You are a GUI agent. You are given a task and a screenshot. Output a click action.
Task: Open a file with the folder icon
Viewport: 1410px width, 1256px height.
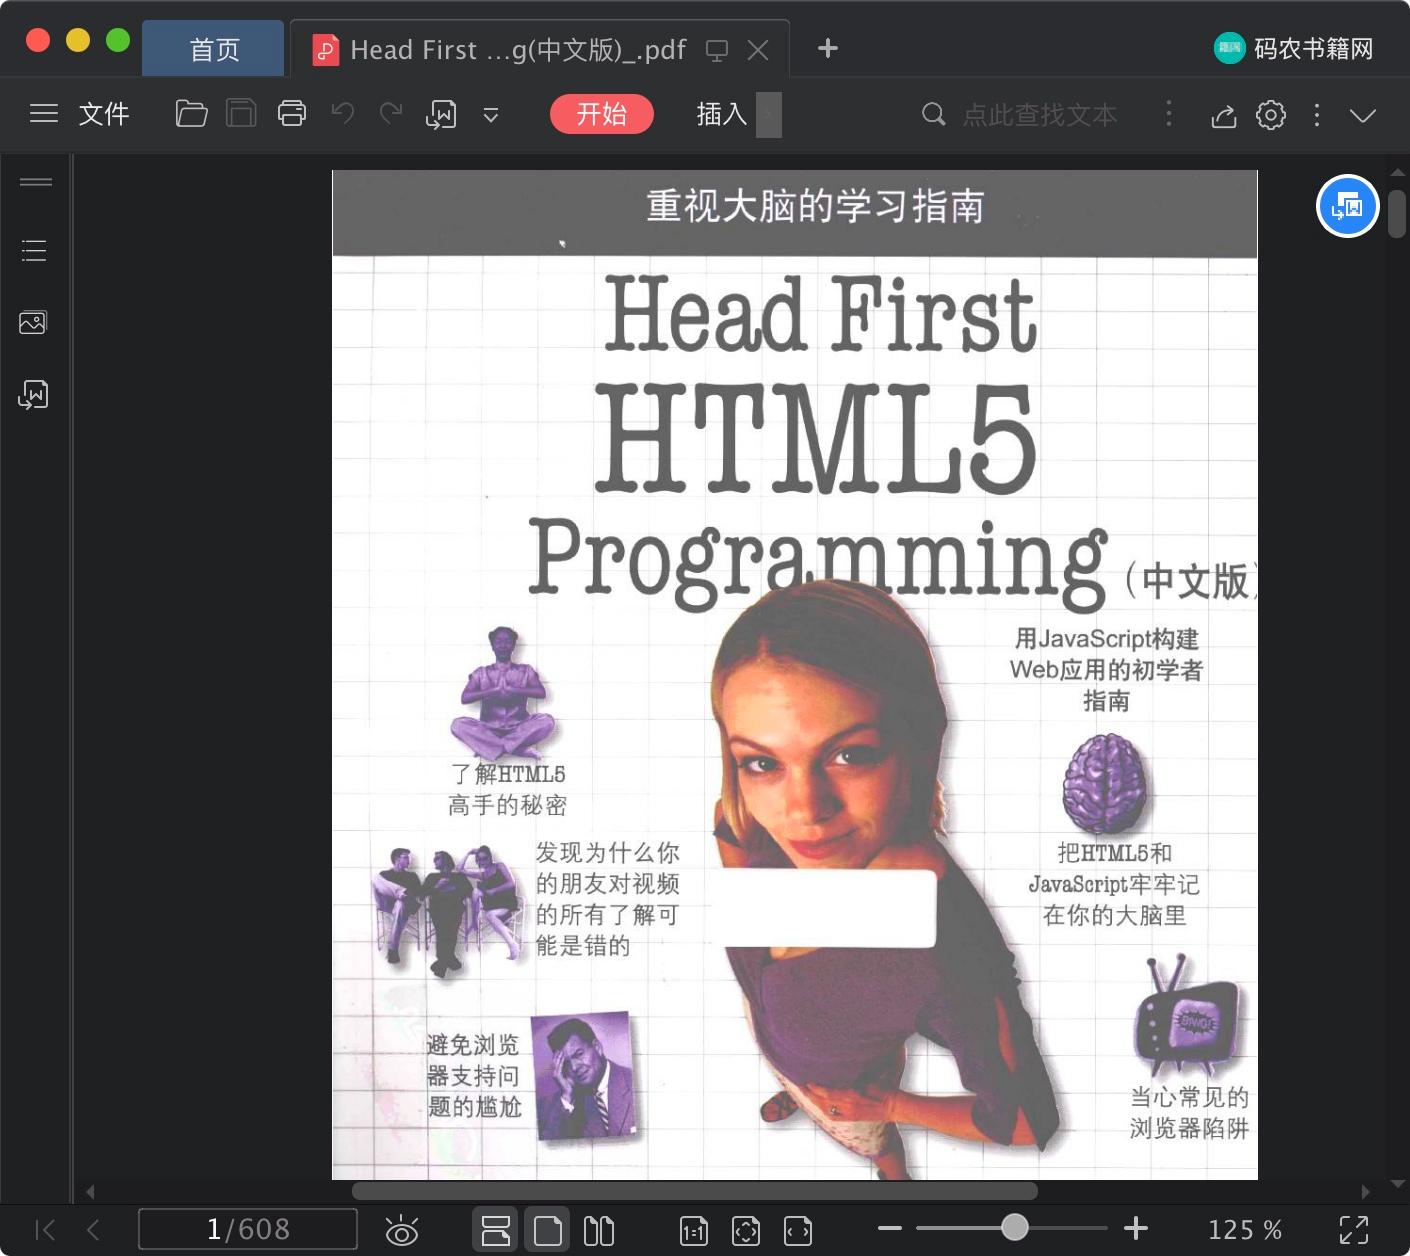coord(191,114)
